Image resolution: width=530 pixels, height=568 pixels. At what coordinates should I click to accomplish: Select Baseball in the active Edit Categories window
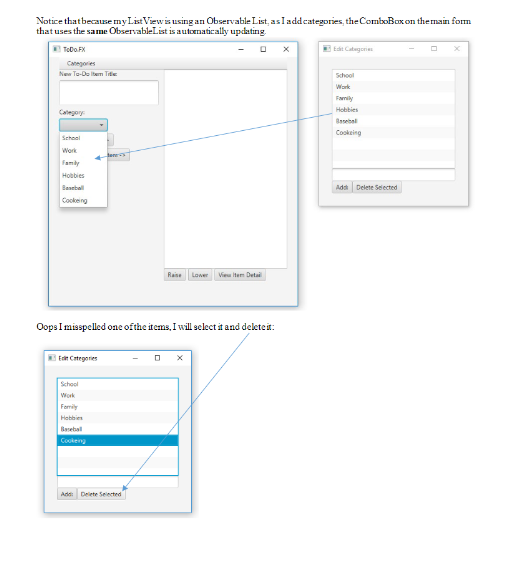coord(118,429)
